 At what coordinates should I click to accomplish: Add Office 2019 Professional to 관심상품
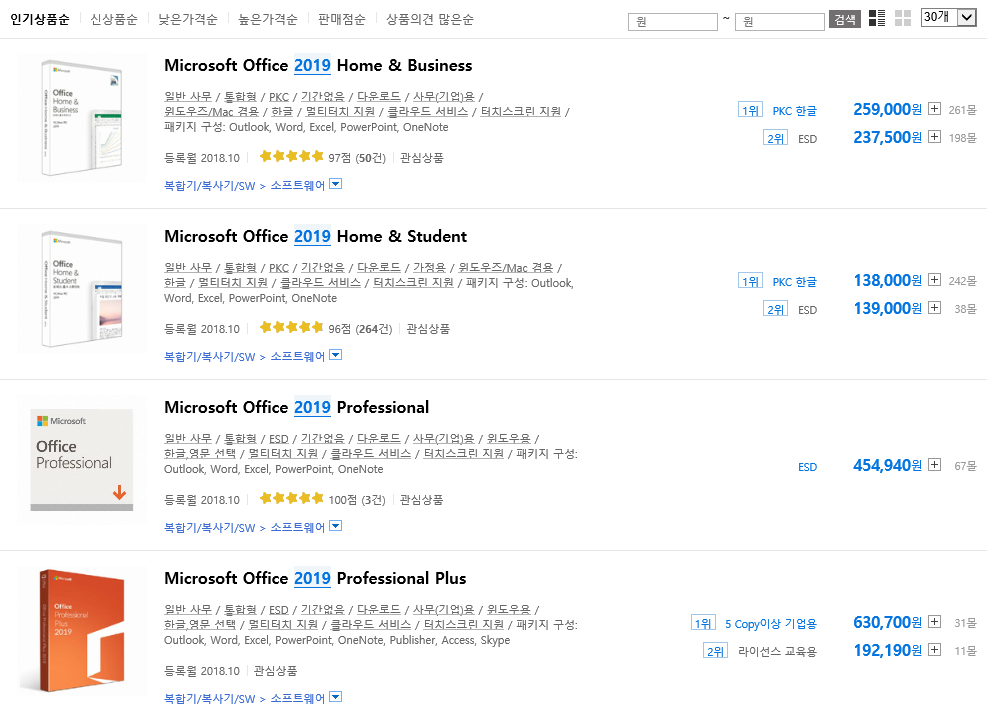[x=421, y=500]
